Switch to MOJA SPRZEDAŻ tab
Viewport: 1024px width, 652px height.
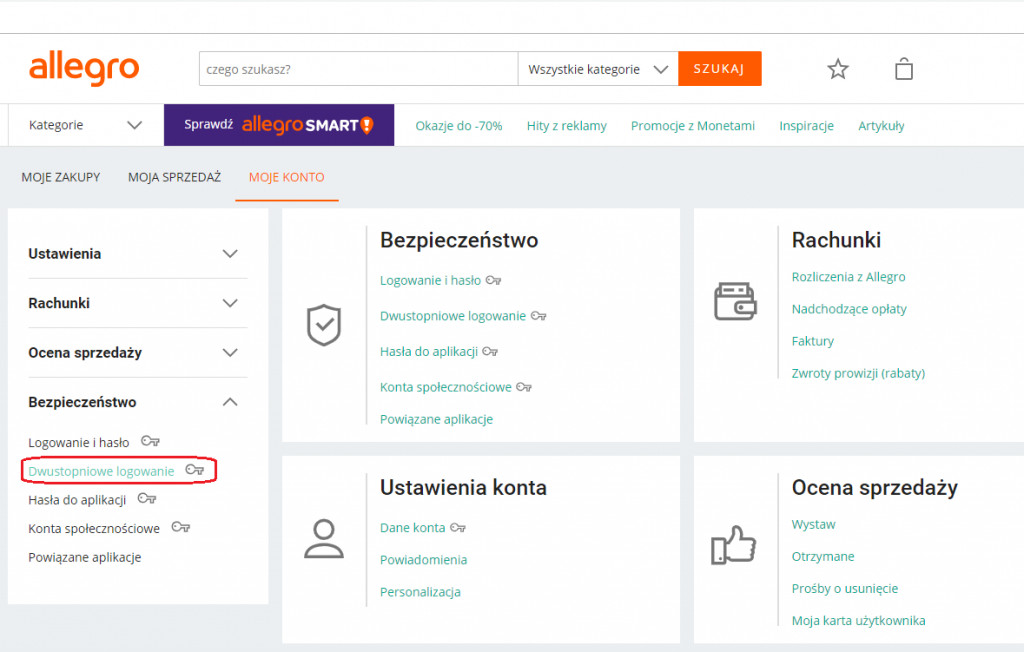click(x=174, y=177)
